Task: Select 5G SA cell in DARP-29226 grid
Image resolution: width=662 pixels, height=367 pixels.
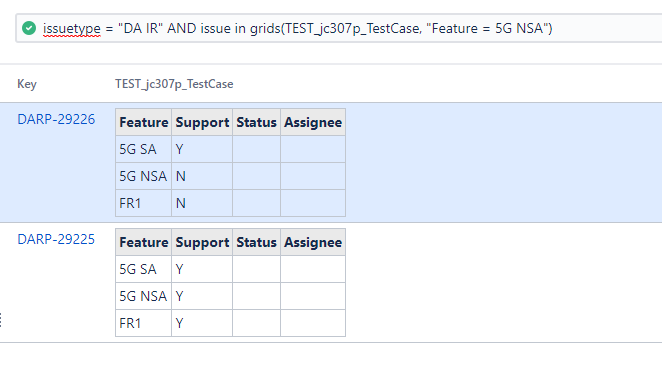Action: [x=144, y=149]
